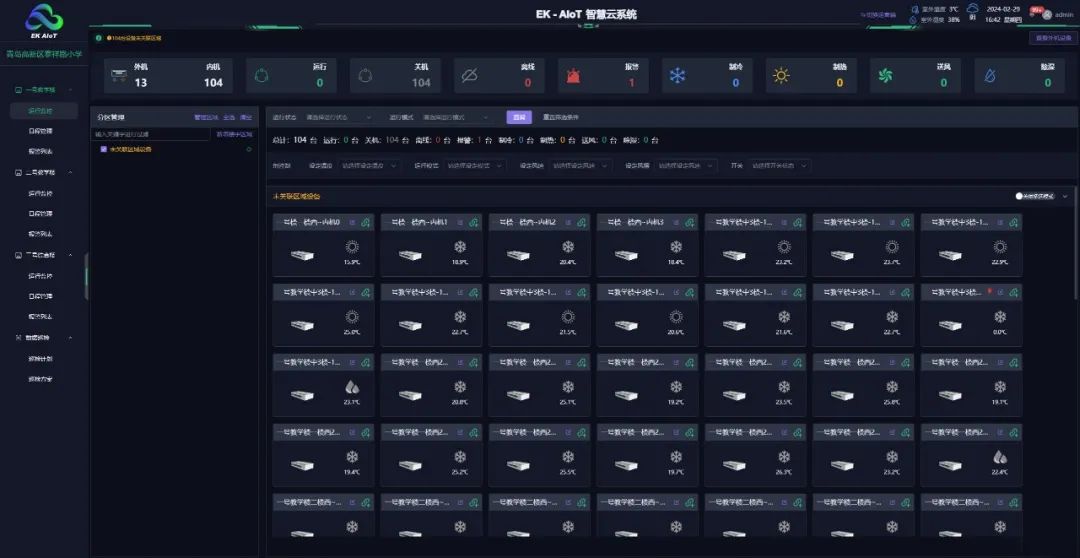Uncheck the unassigned area devices checkbox

pyautogui.click(x=103, y=149)
